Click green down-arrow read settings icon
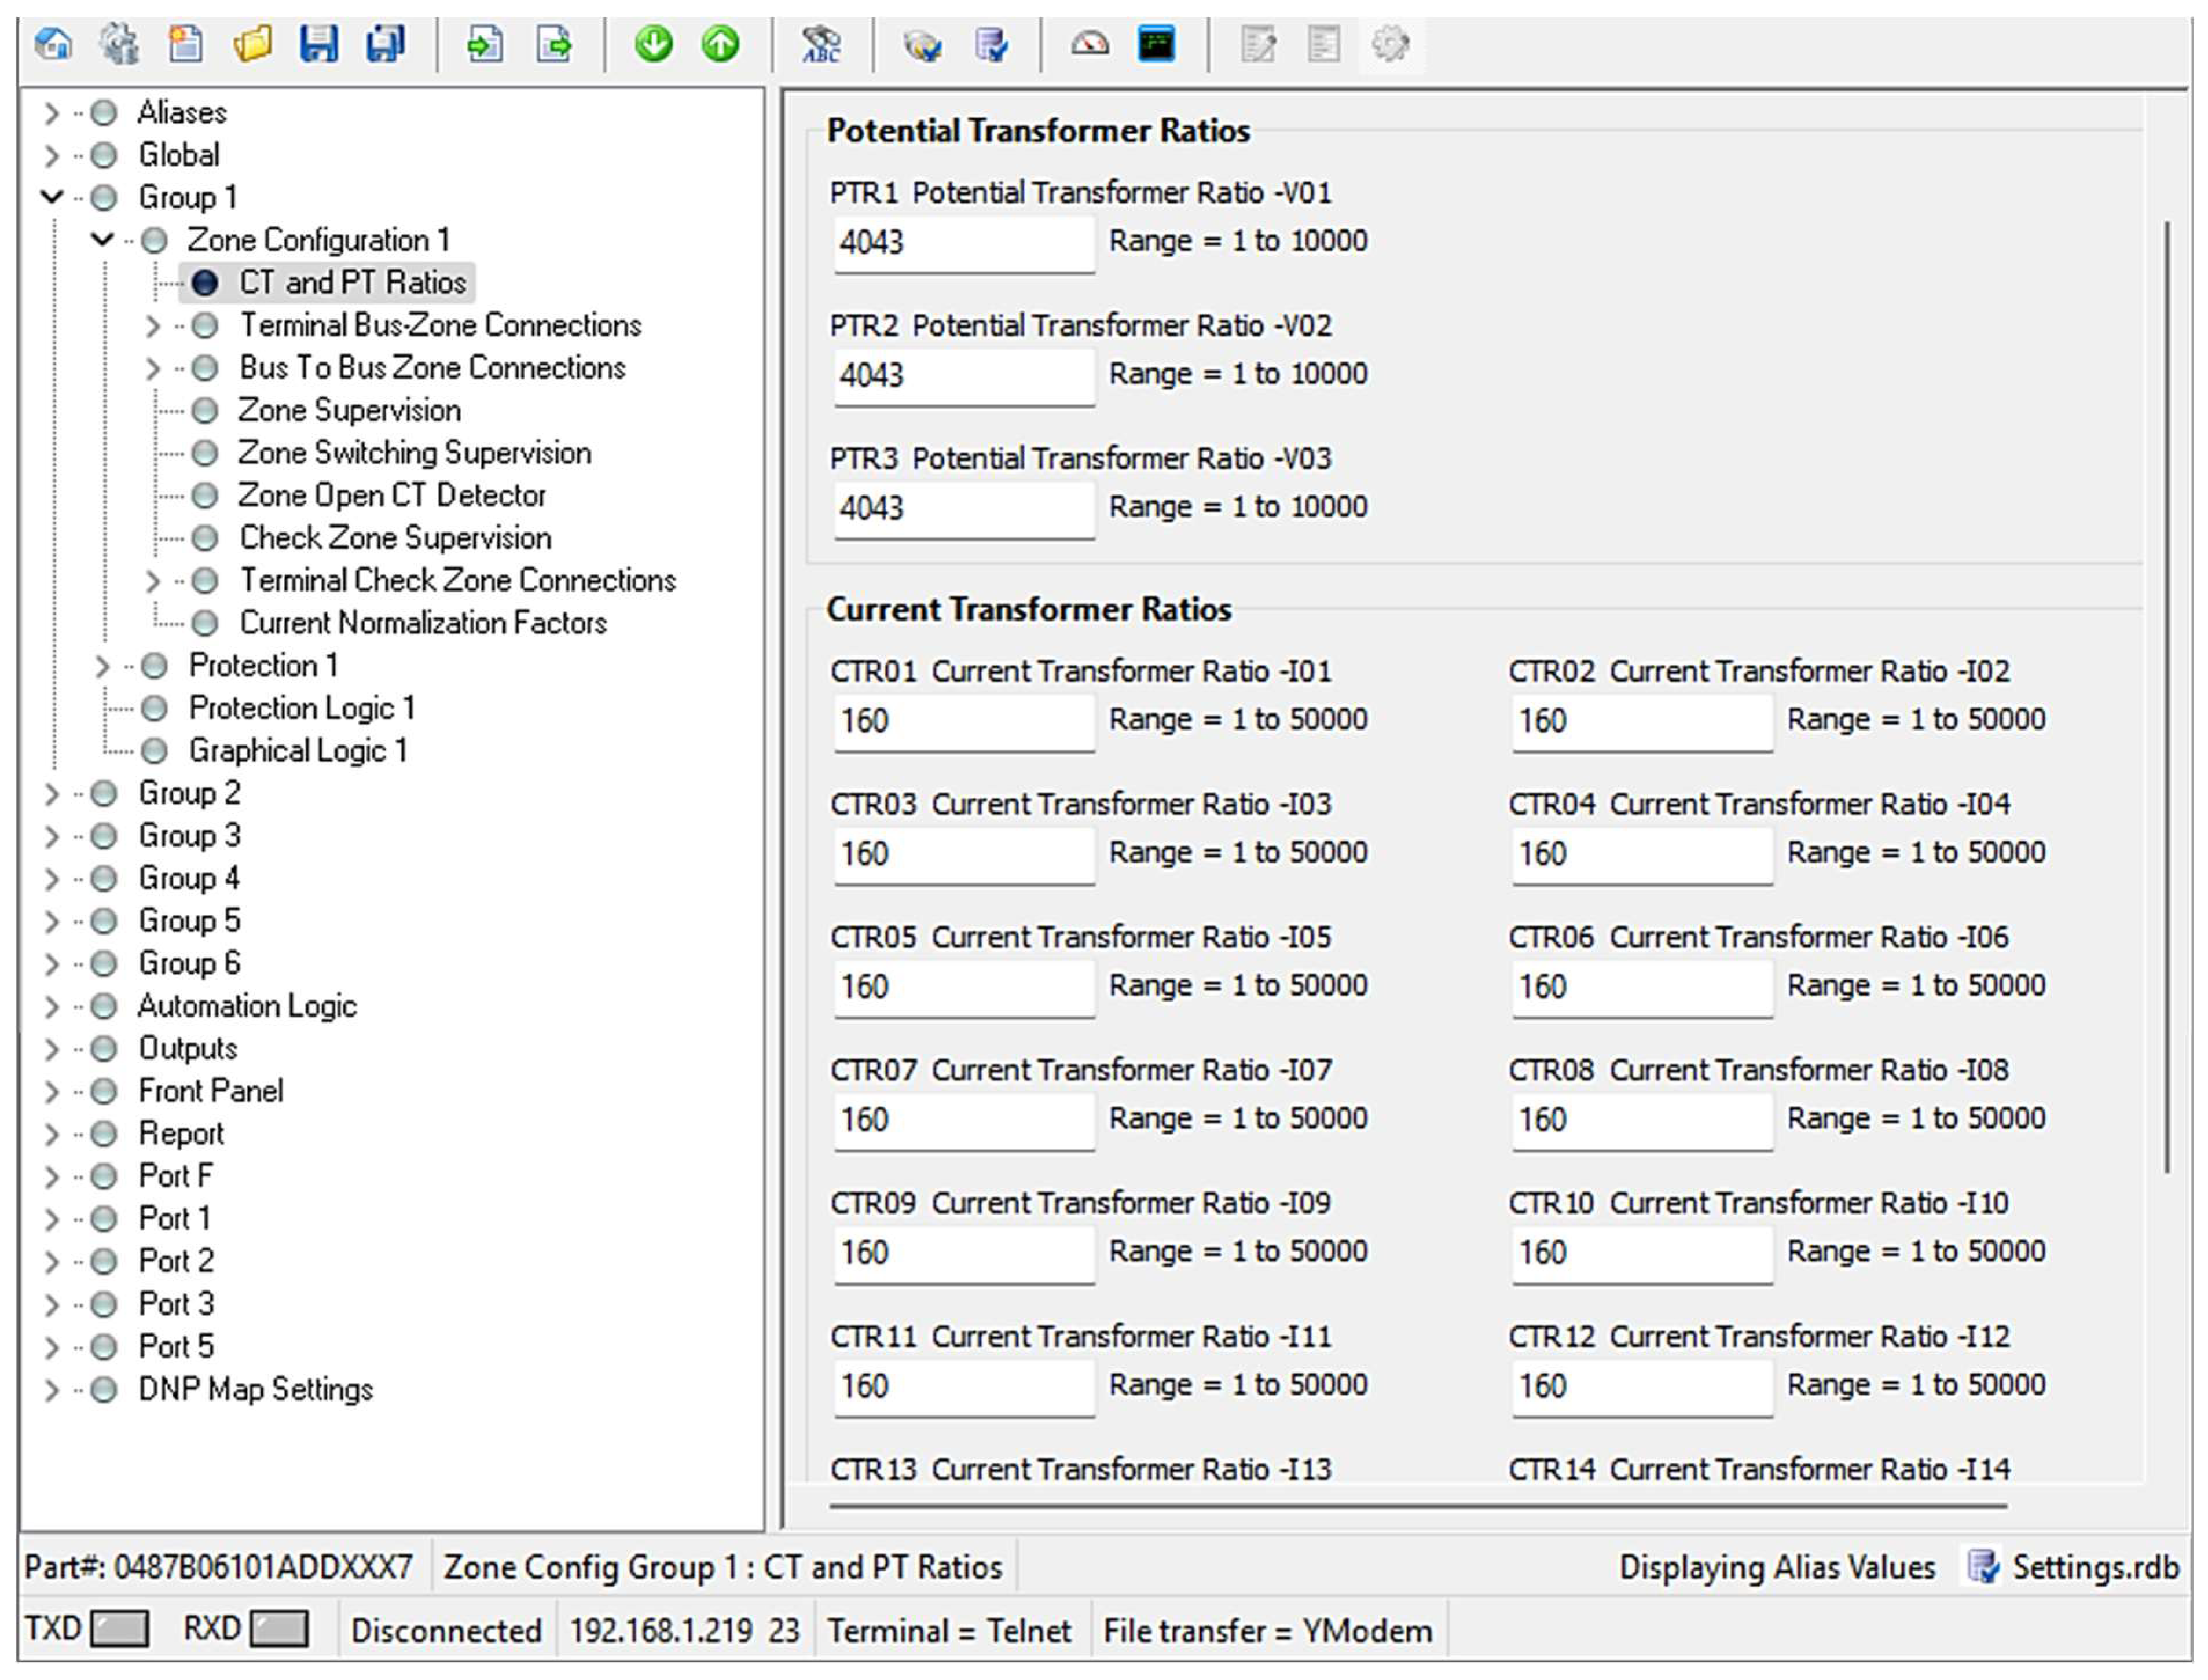 [653, 44]
